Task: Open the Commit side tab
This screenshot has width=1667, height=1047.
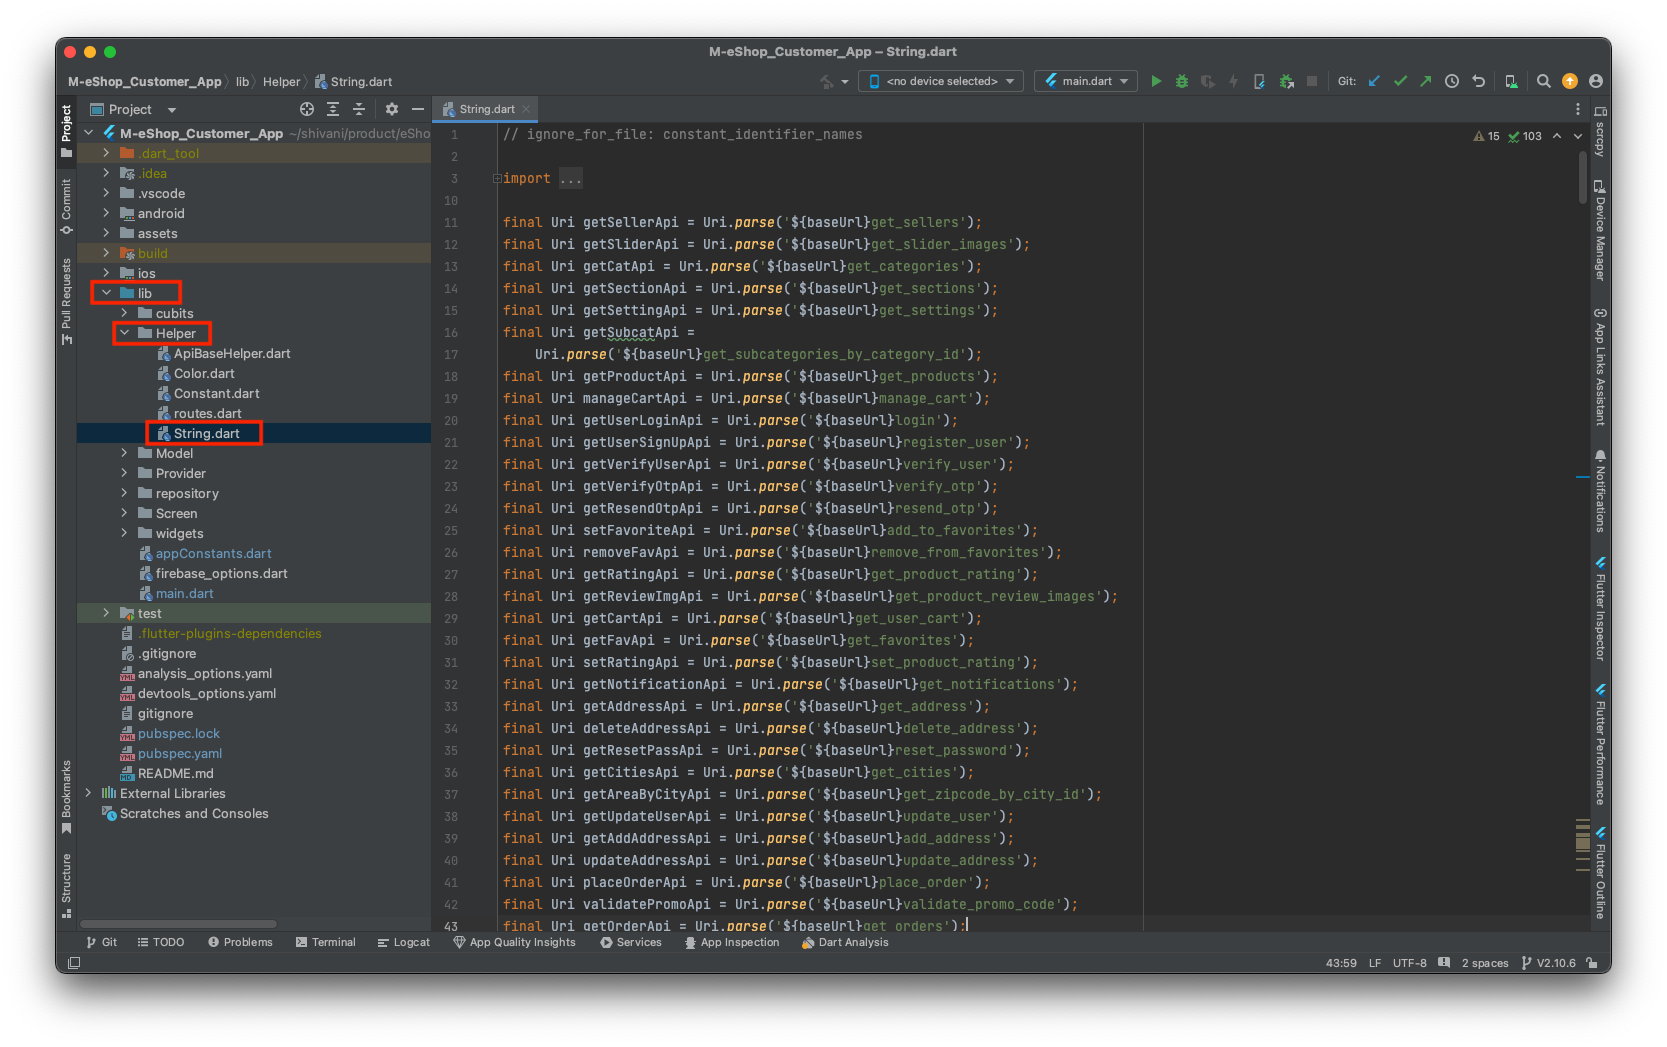Action: point(66,206)
